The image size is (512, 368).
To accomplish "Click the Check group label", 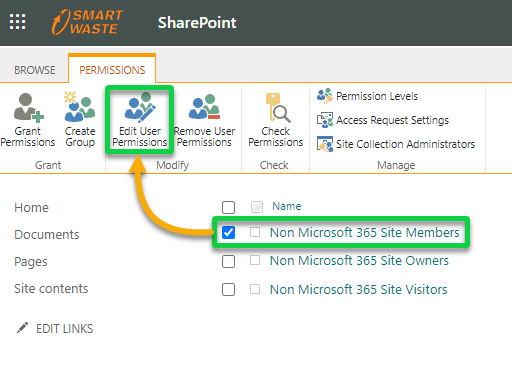I will [x=274, y=165].
